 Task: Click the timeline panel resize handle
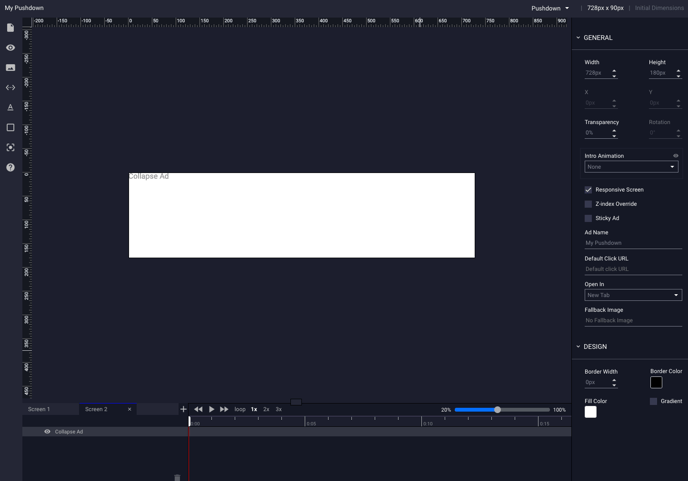click(296, 402)
